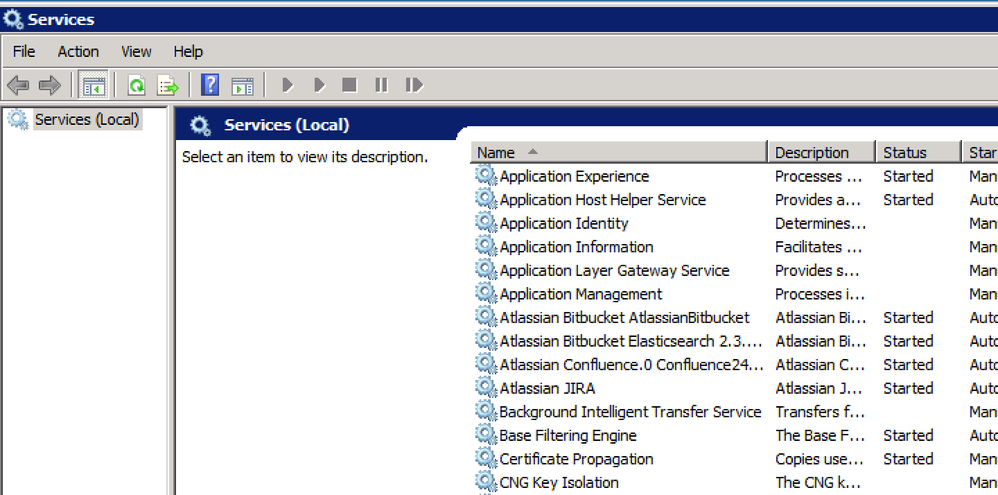
Task: Click the Refresh toolbar icon
Action: (136, 85)
